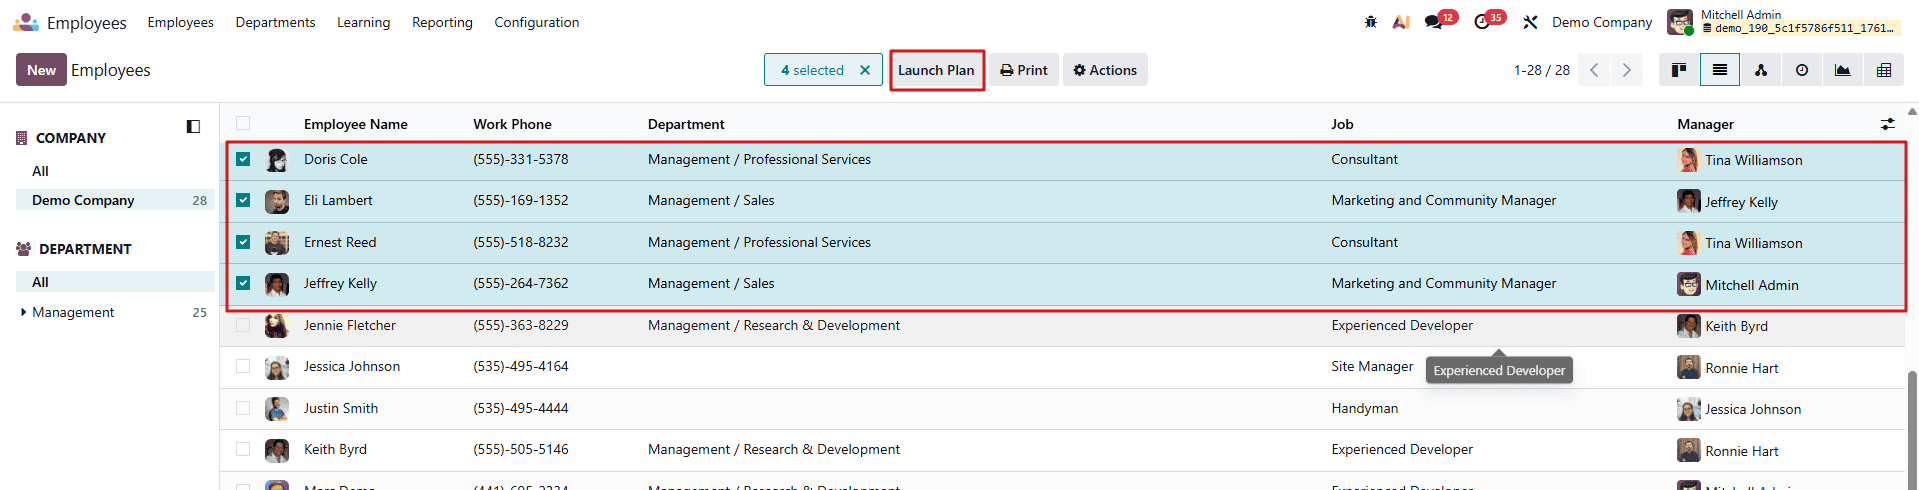Switch to Pivot table view

click(x=1884, y=70)
